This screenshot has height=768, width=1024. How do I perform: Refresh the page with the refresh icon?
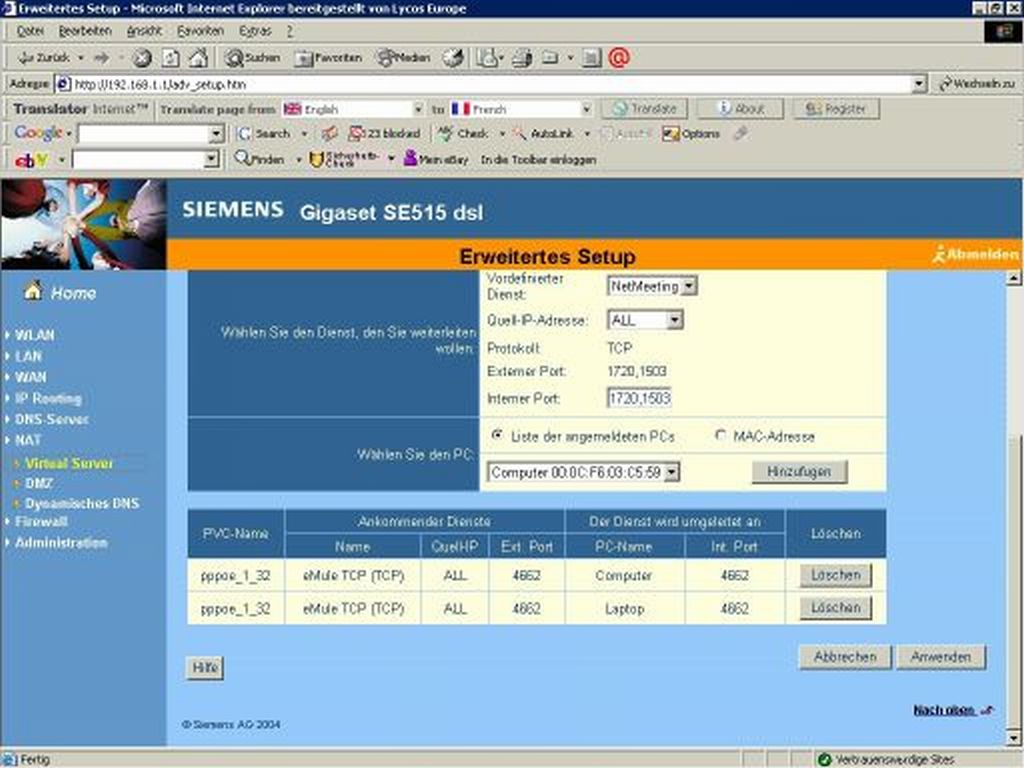[x=170, y=59]
